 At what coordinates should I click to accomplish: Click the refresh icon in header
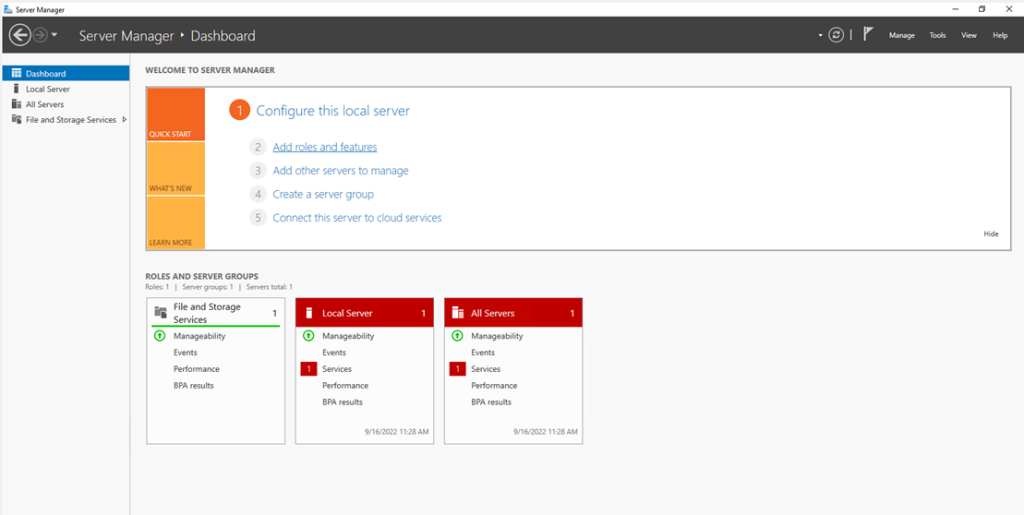[836, 35]
